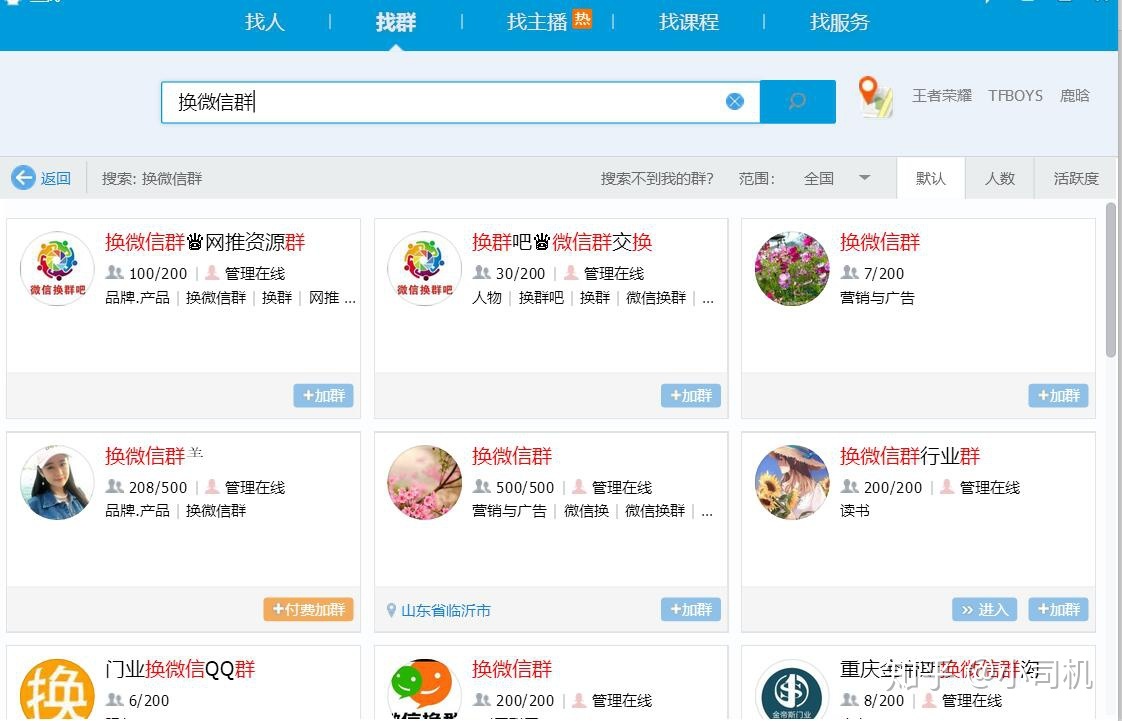Image resolution: width=1122 pixels, height=721 pixels.
Task: Click 返回 link
Action: pos(55,178)
